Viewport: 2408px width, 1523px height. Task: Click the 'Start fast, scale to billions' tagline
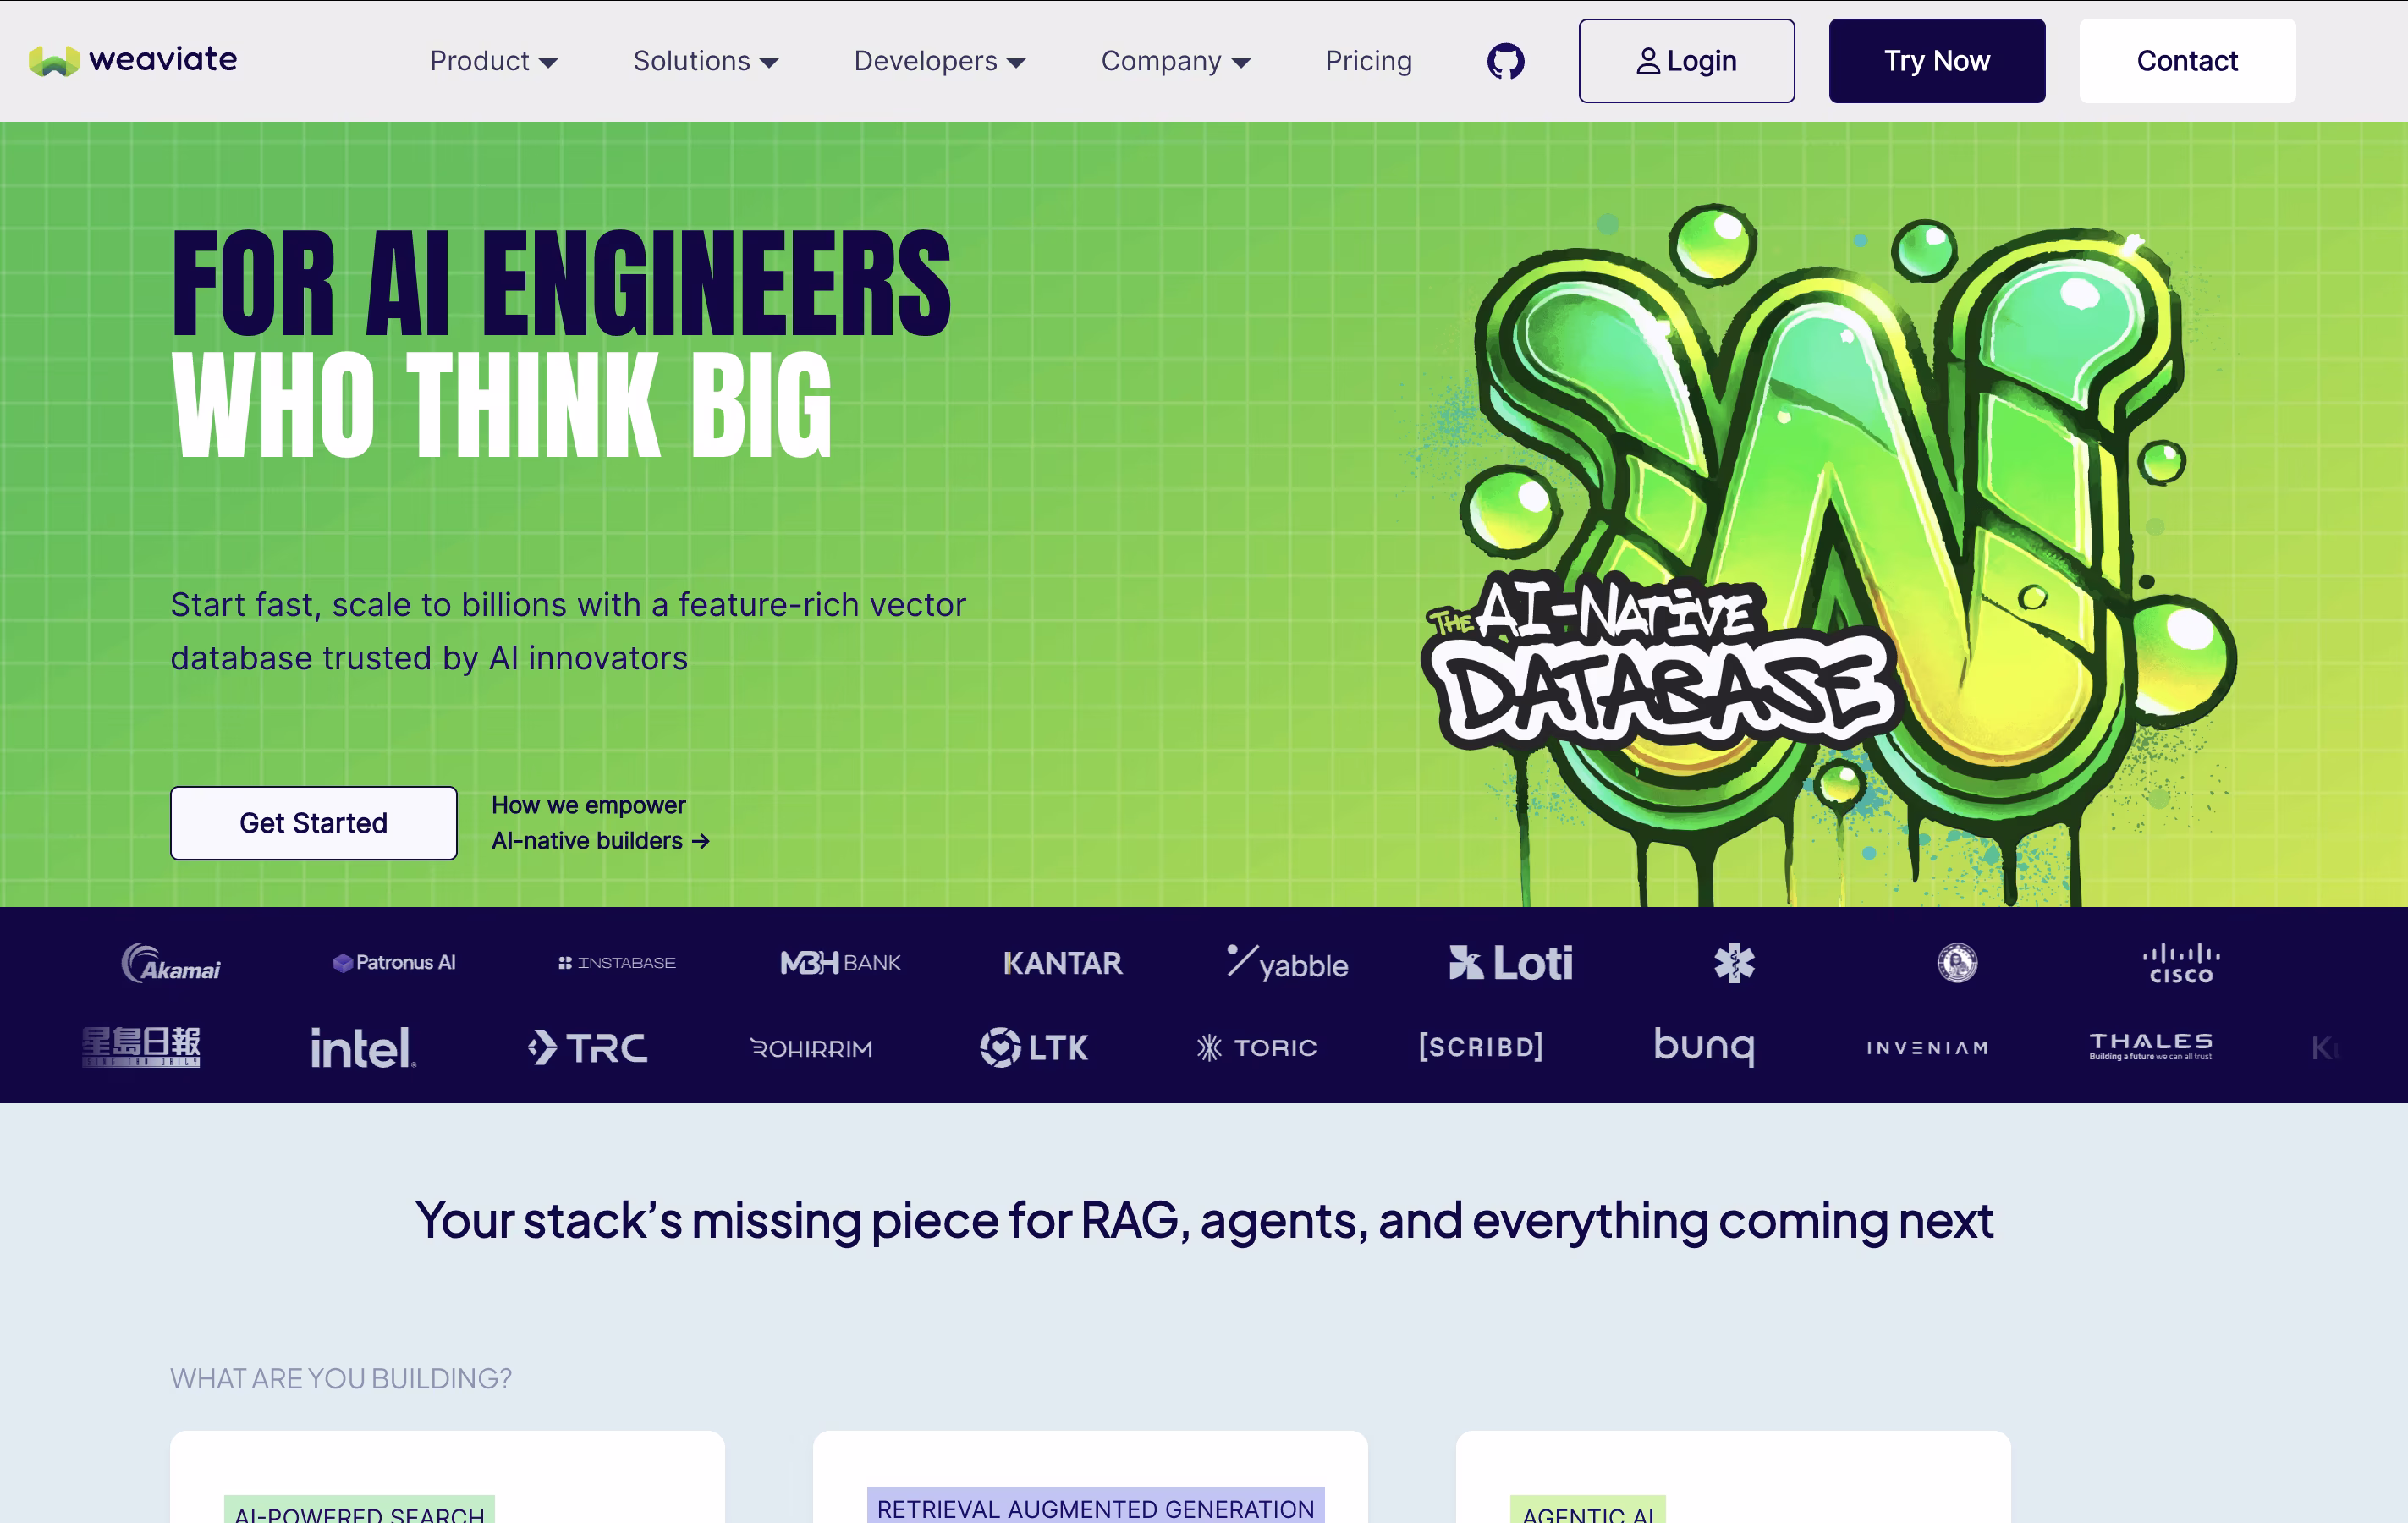coord(568,631)
